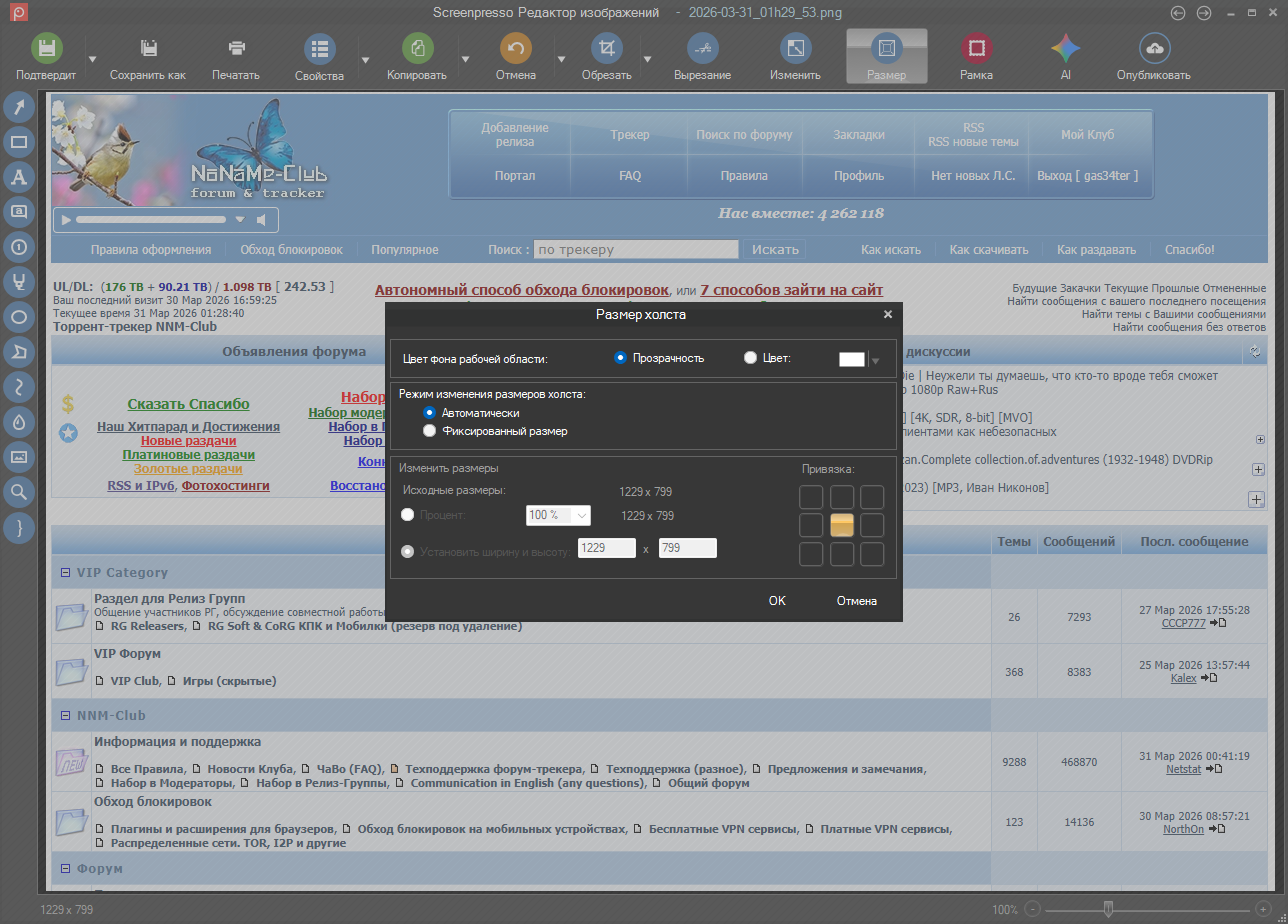Open the background color picker dropdown arrow
The width and height of the screenshot is (1288, 924).
coord(876,361)
